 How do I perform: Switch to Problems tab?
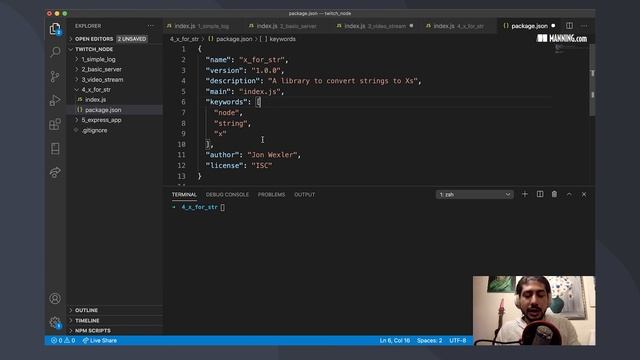pyautogui.click(x=271, y=195)
